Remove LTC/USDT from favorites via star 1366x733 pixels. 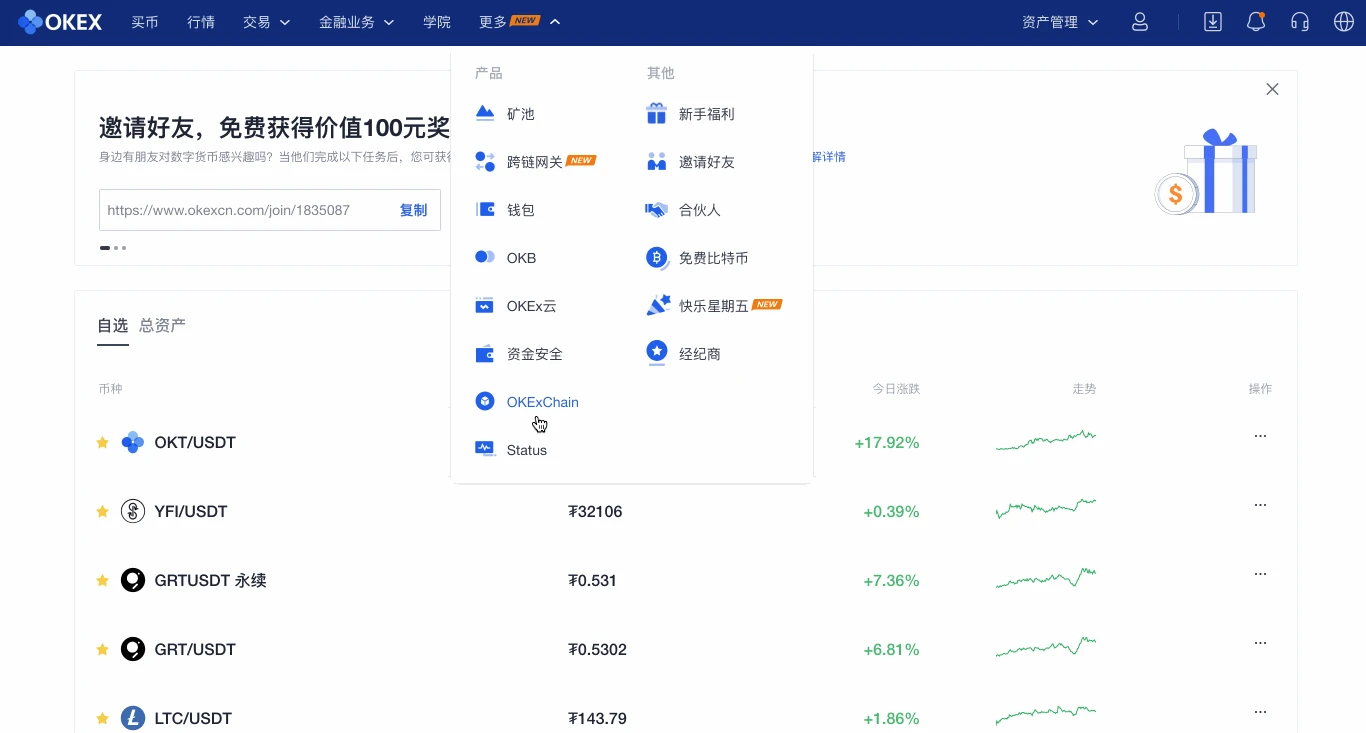pyautogui.click(x=102, y=719)
